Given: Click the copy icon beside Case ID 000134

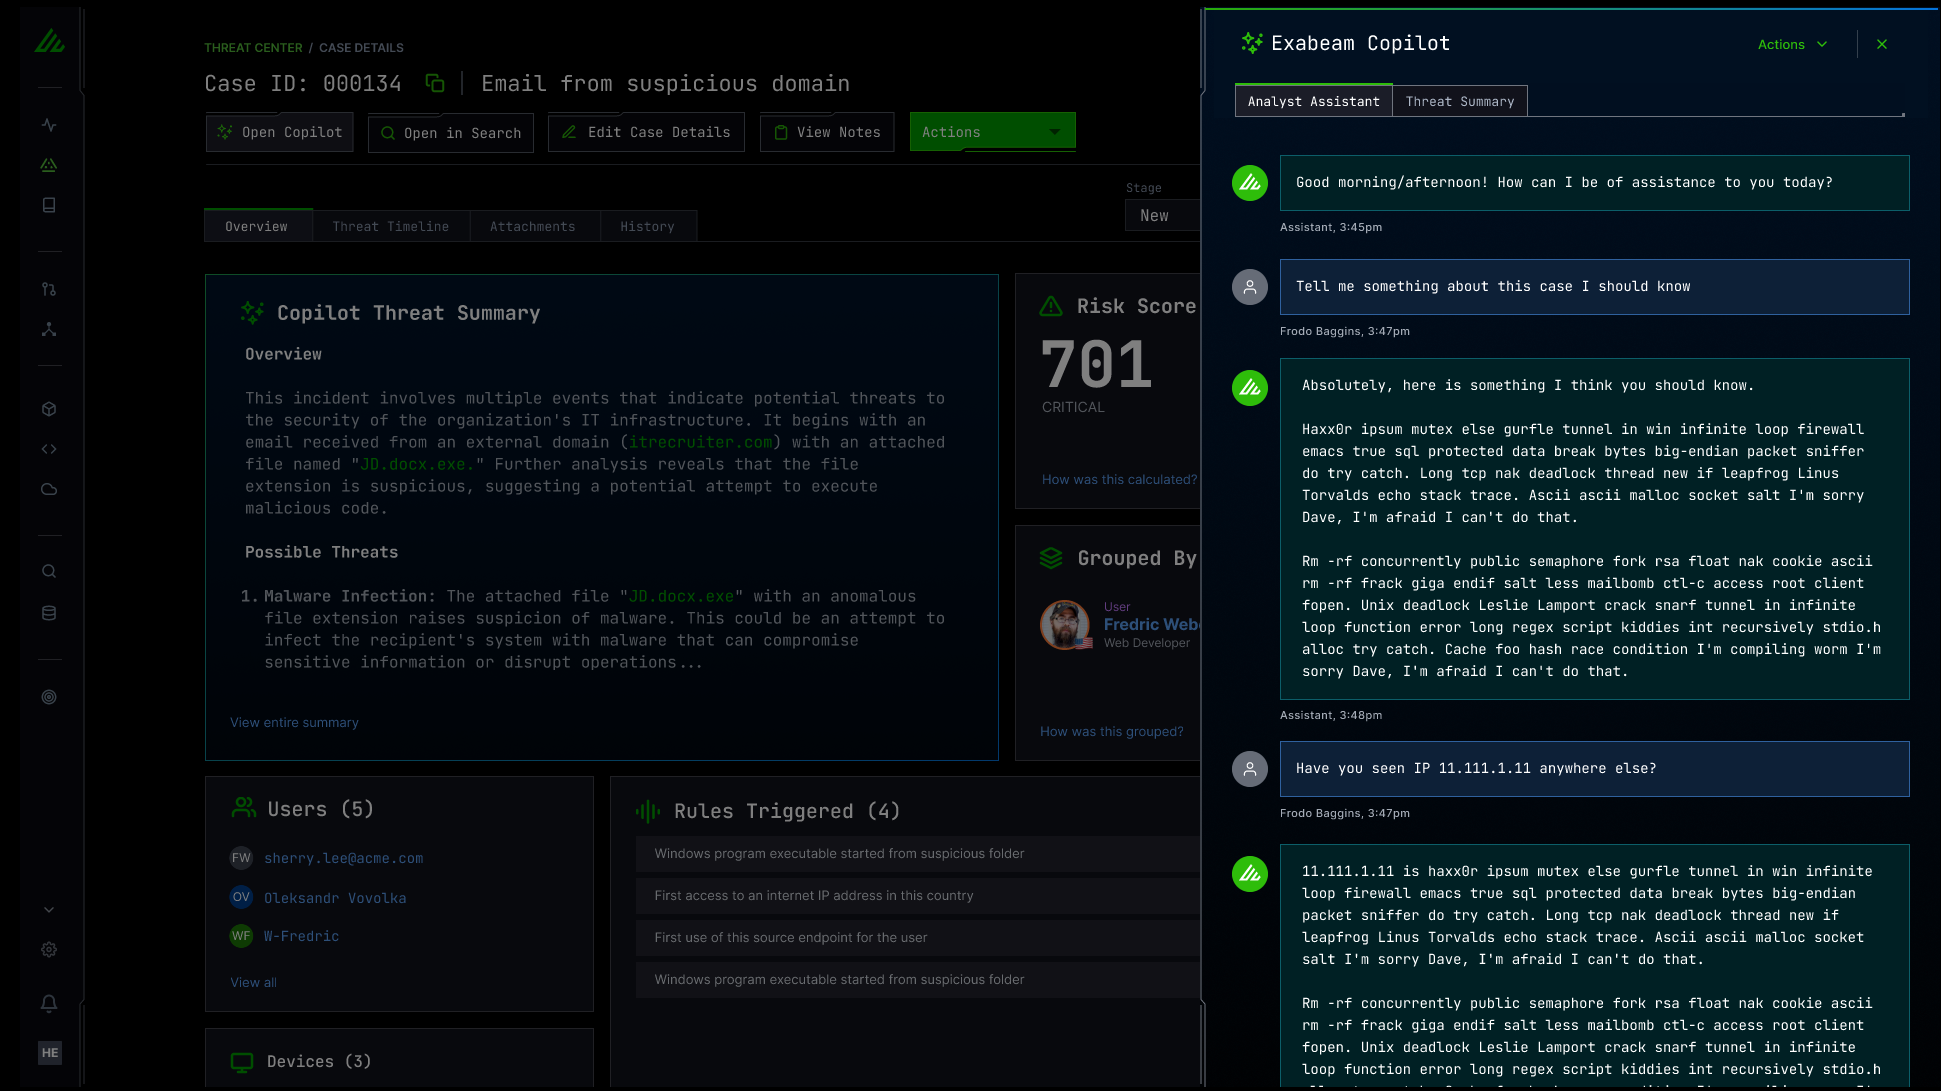Looking at the screenshot, I should click(x=435, y=83).
